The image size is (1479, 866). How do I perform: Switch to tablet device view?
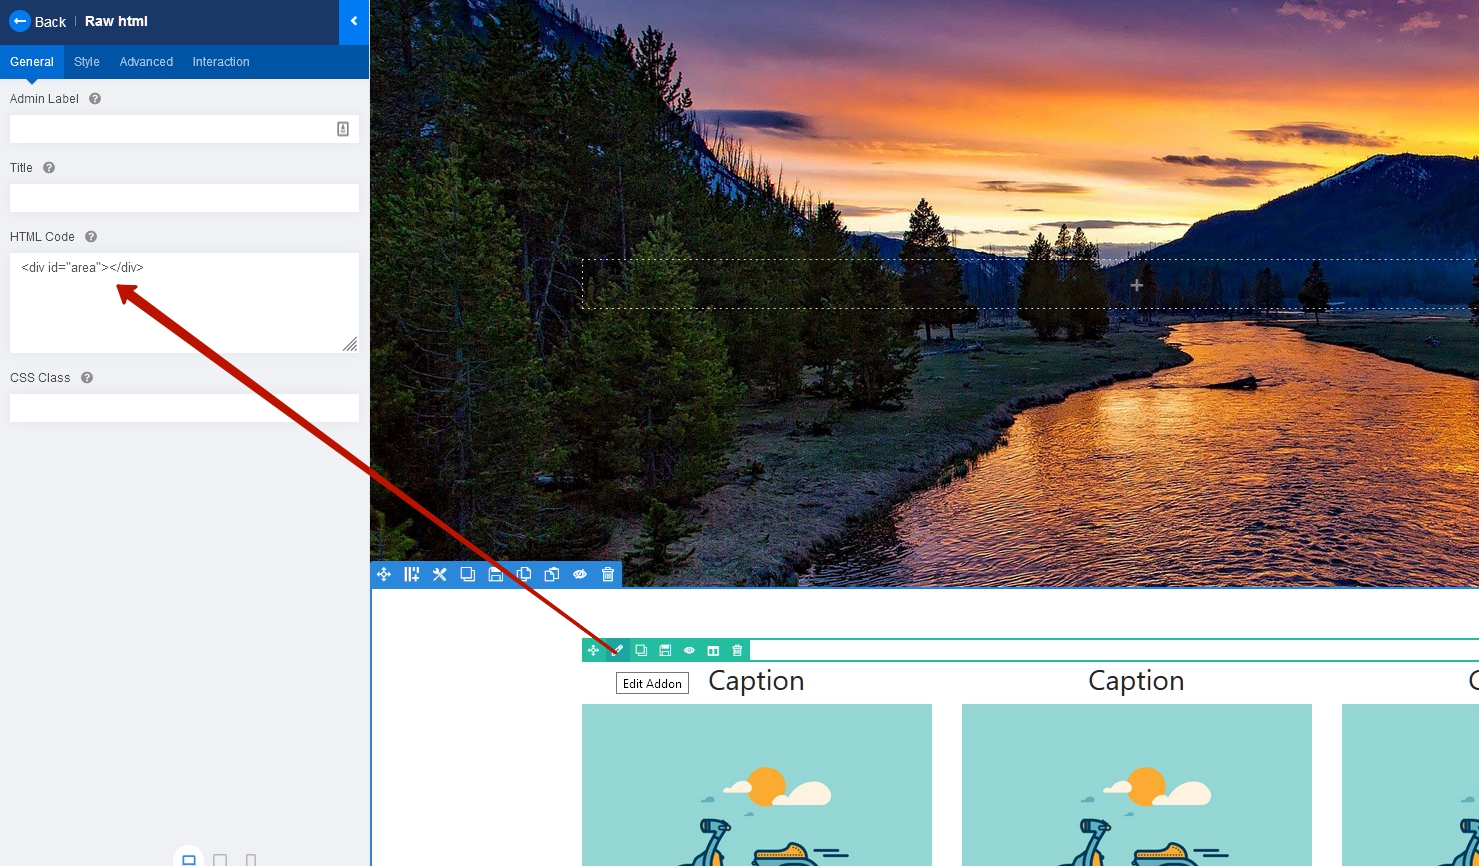point(220,859)
